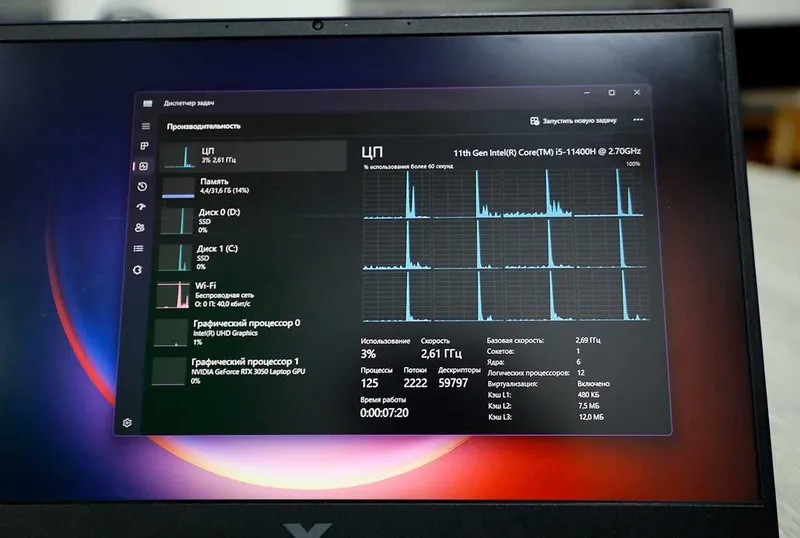Open the App history sidebar icon

(x=142, y=186)
